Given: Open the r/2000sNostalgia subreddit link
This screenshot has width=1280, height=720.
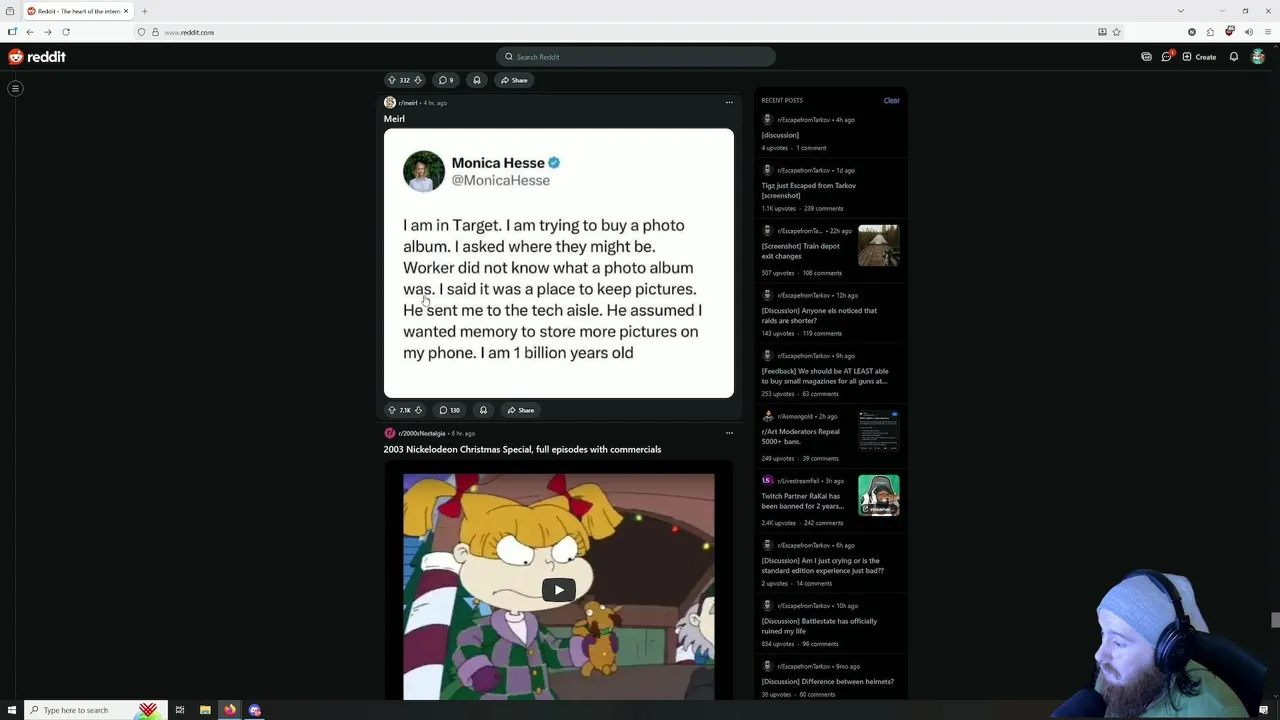Looking at the screenshot, I should pyautogui.click(x=421, y=433).
